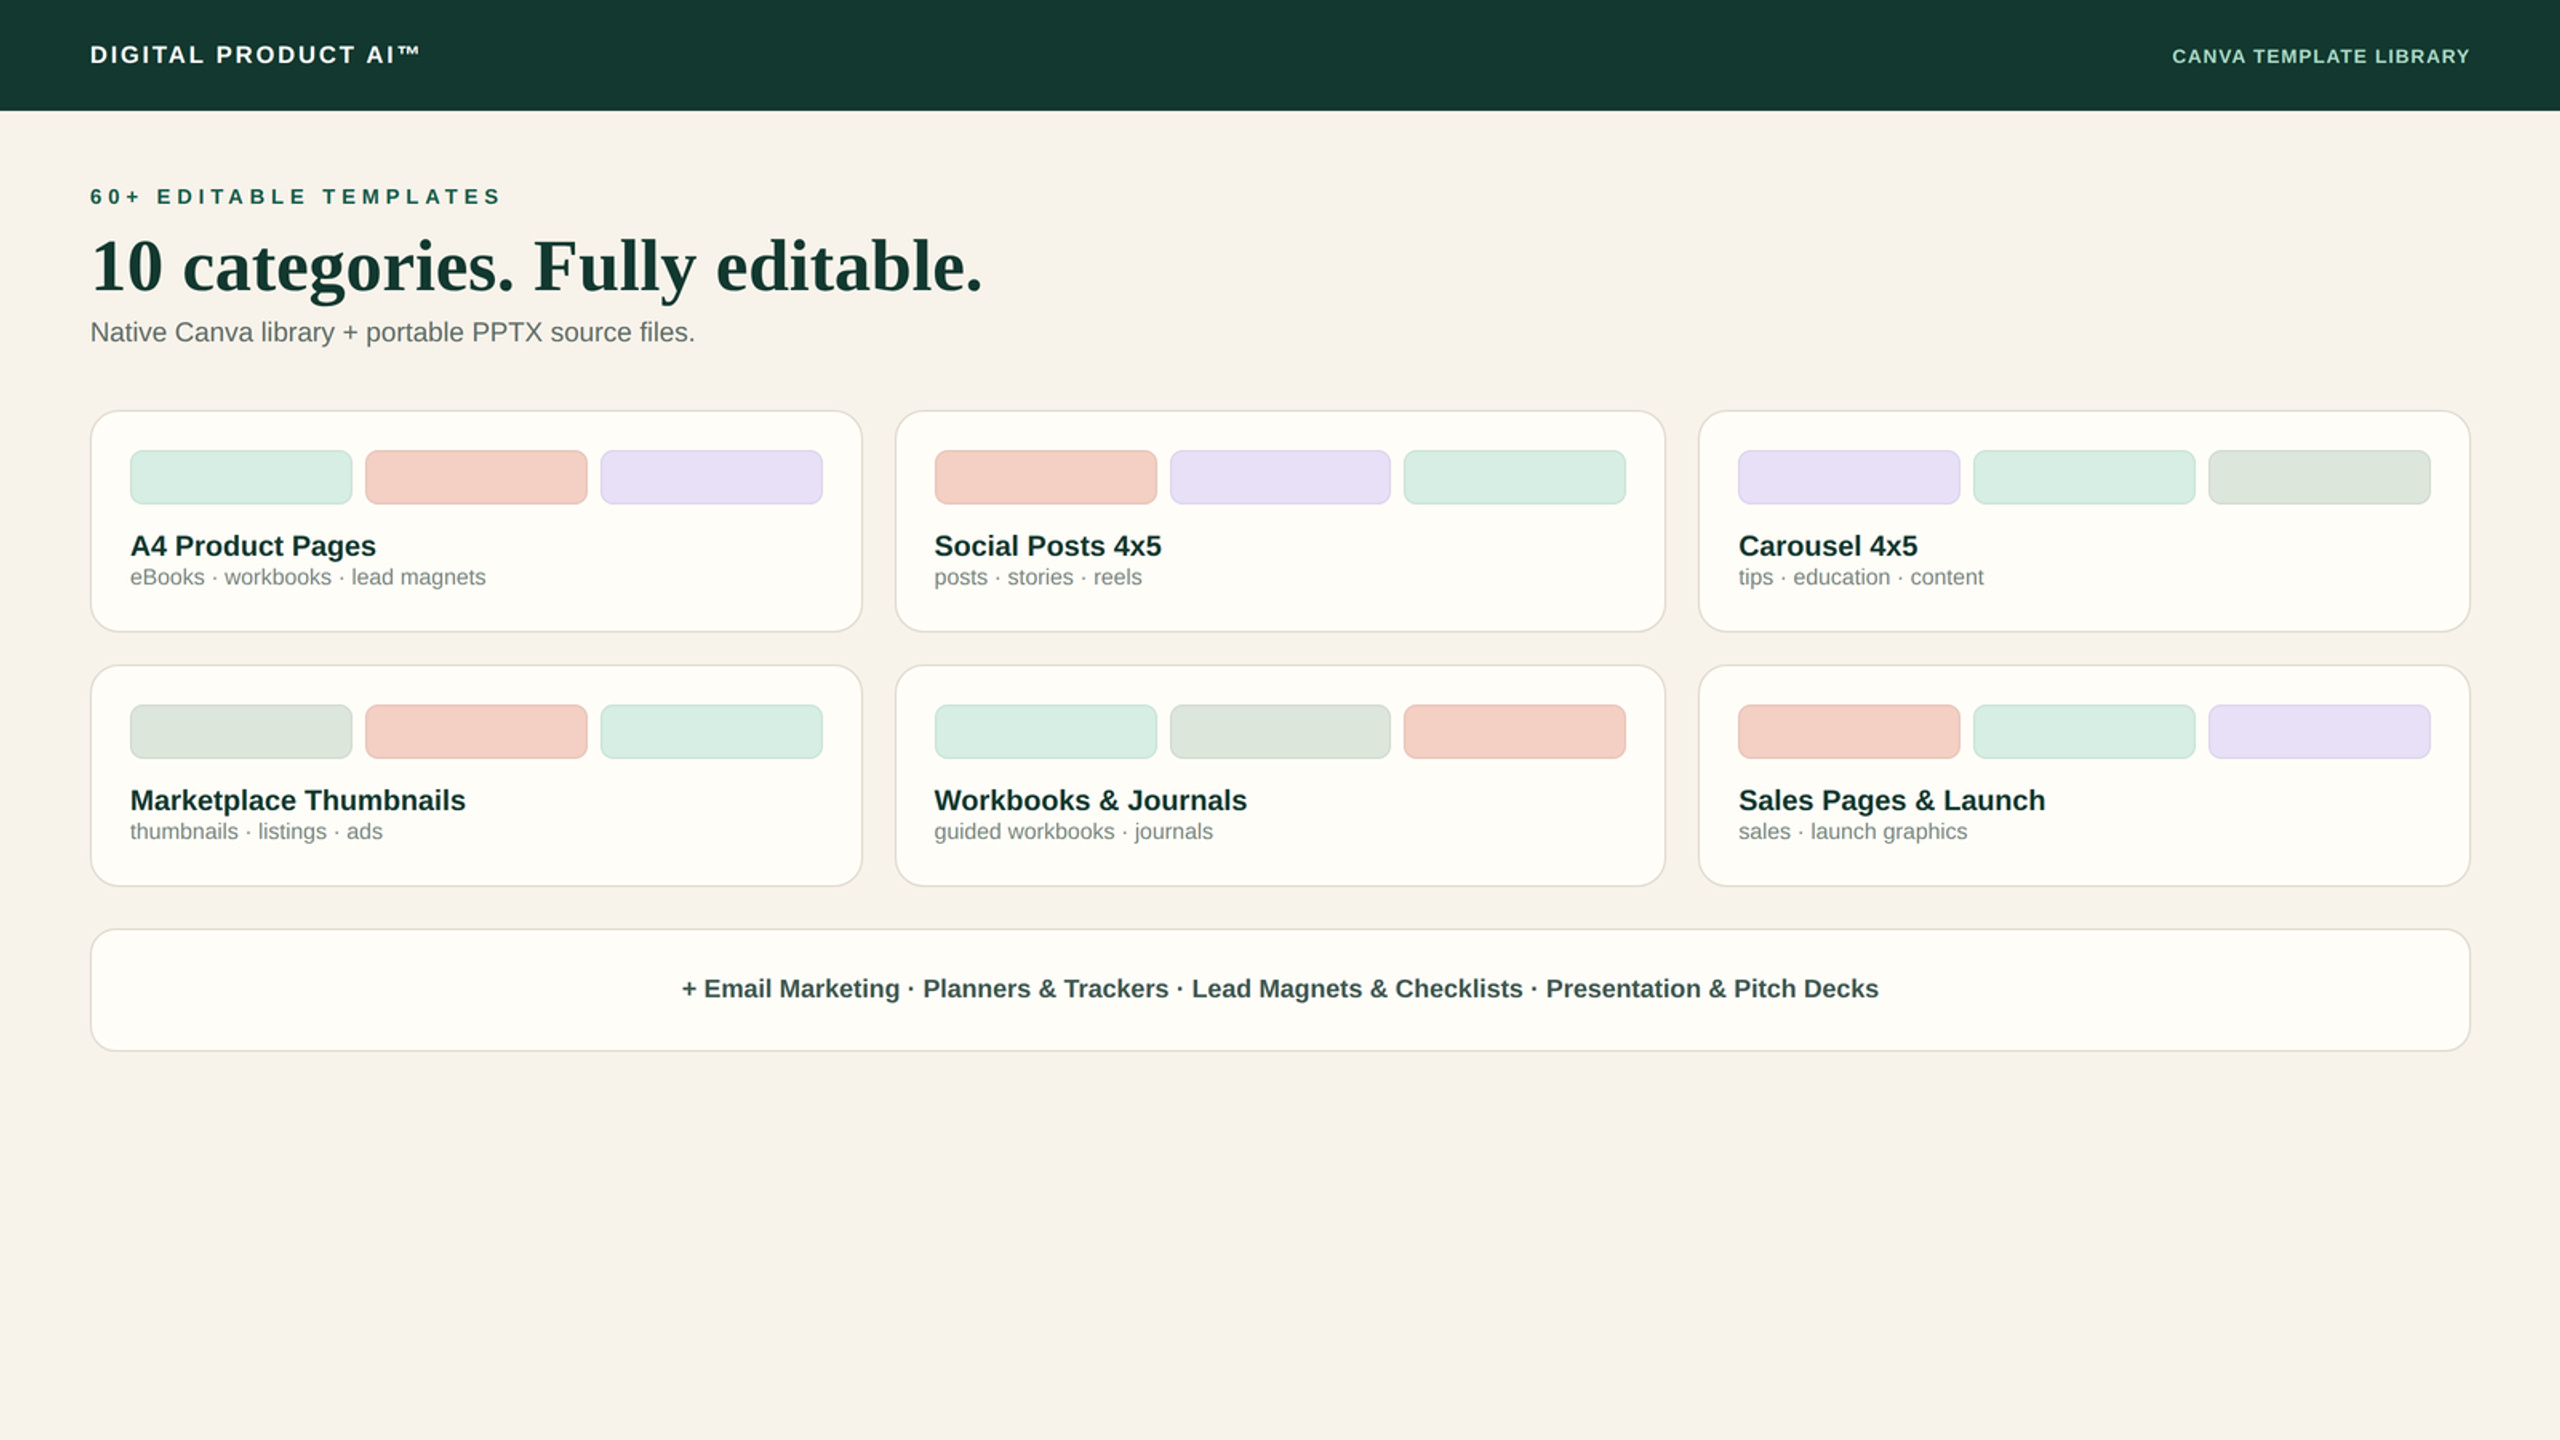Click the peach swatch in Workbooks & Journals

click(x=1514, y=731)
